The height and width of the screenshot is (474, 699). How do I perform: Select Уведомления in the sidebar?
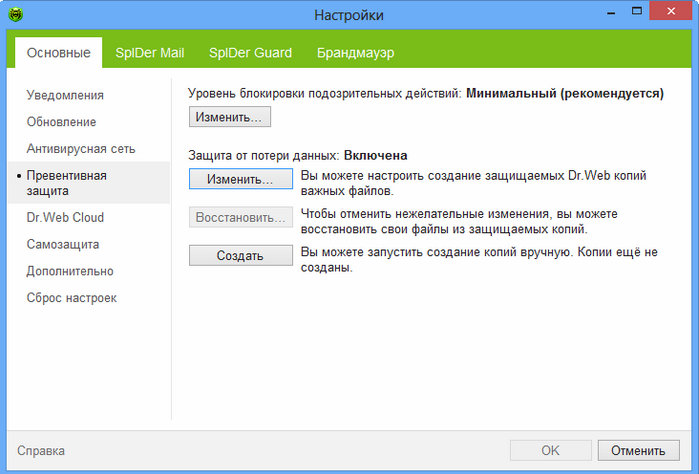(x=65, y=95)
